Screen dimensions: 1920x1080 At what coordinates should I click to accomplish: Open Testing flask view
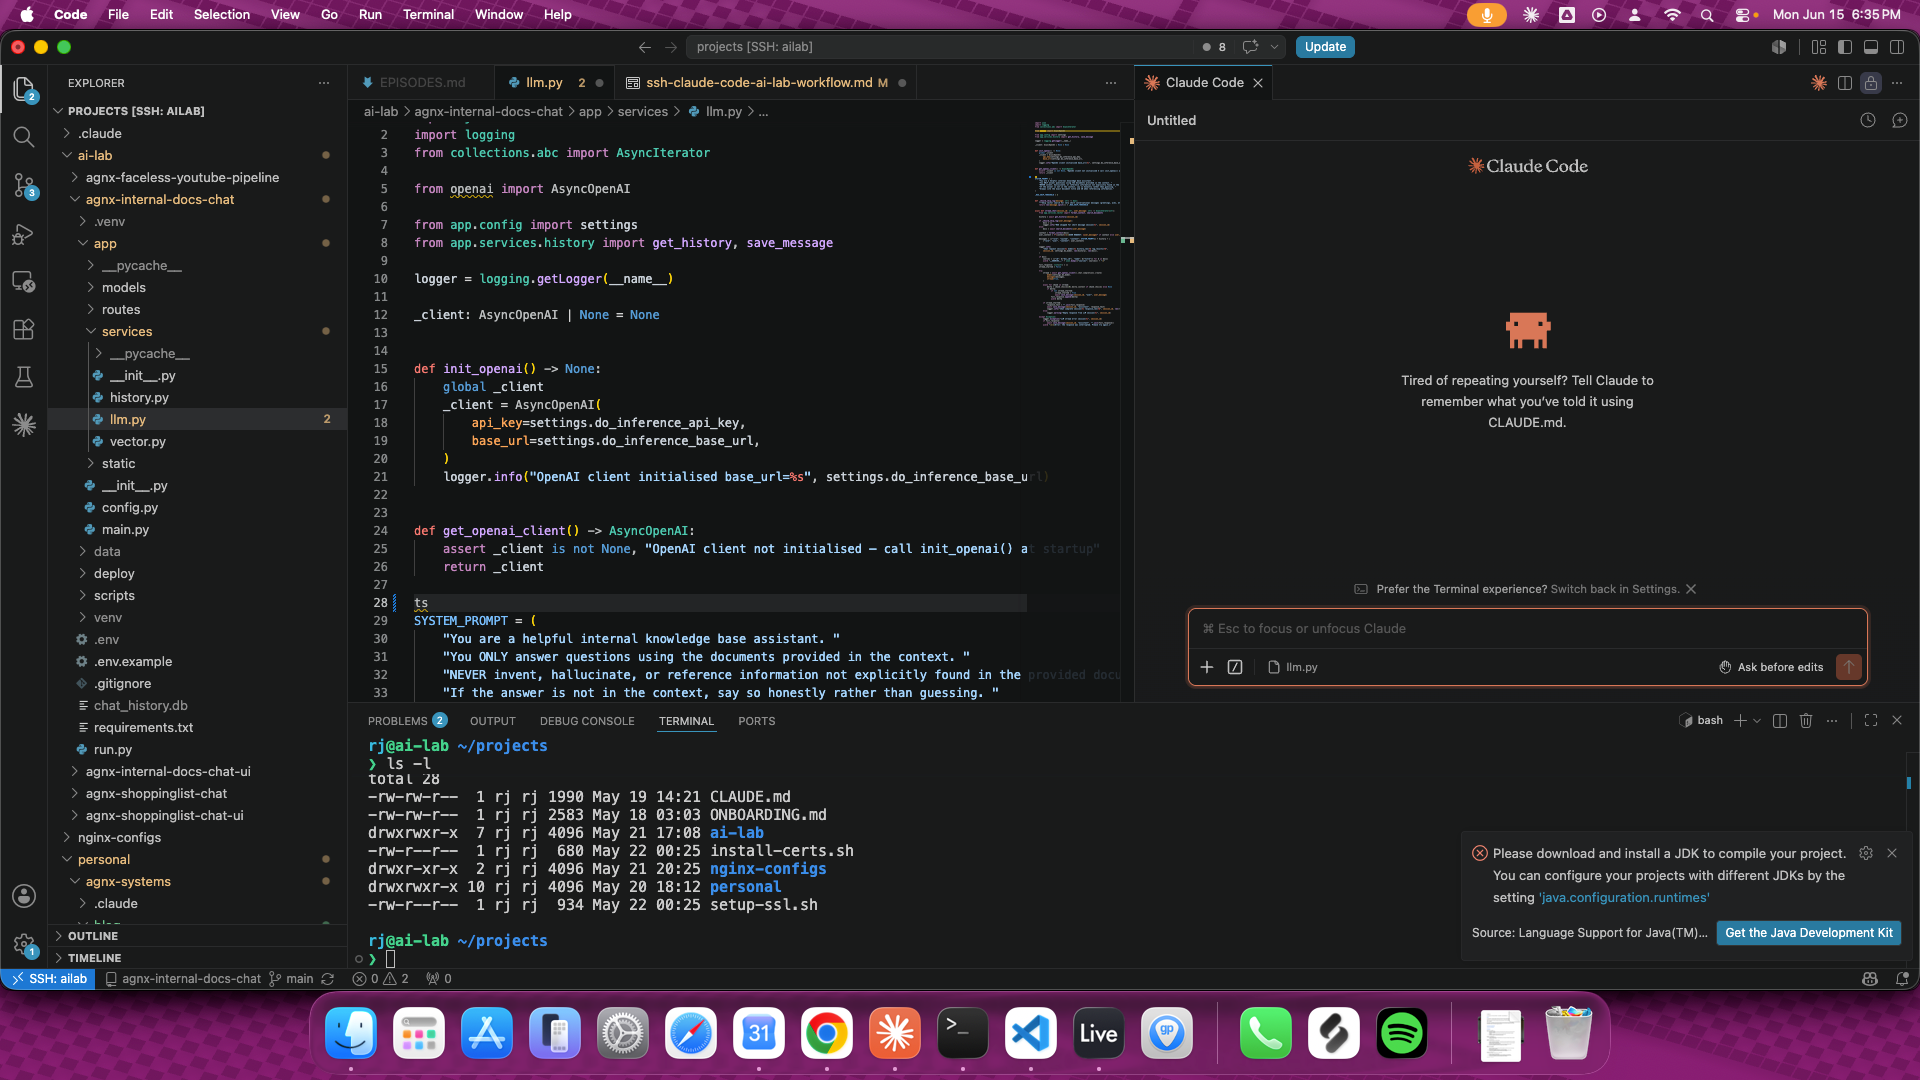(x=24, y=377)
